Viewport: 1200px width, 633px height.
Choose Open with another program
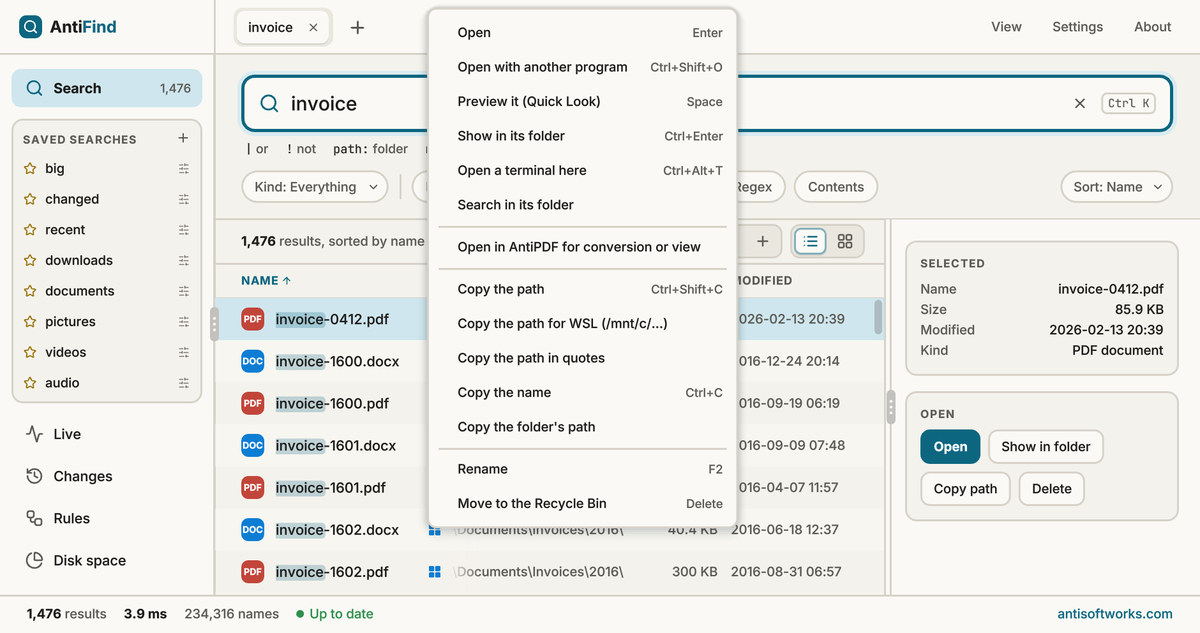pos(582,67)
